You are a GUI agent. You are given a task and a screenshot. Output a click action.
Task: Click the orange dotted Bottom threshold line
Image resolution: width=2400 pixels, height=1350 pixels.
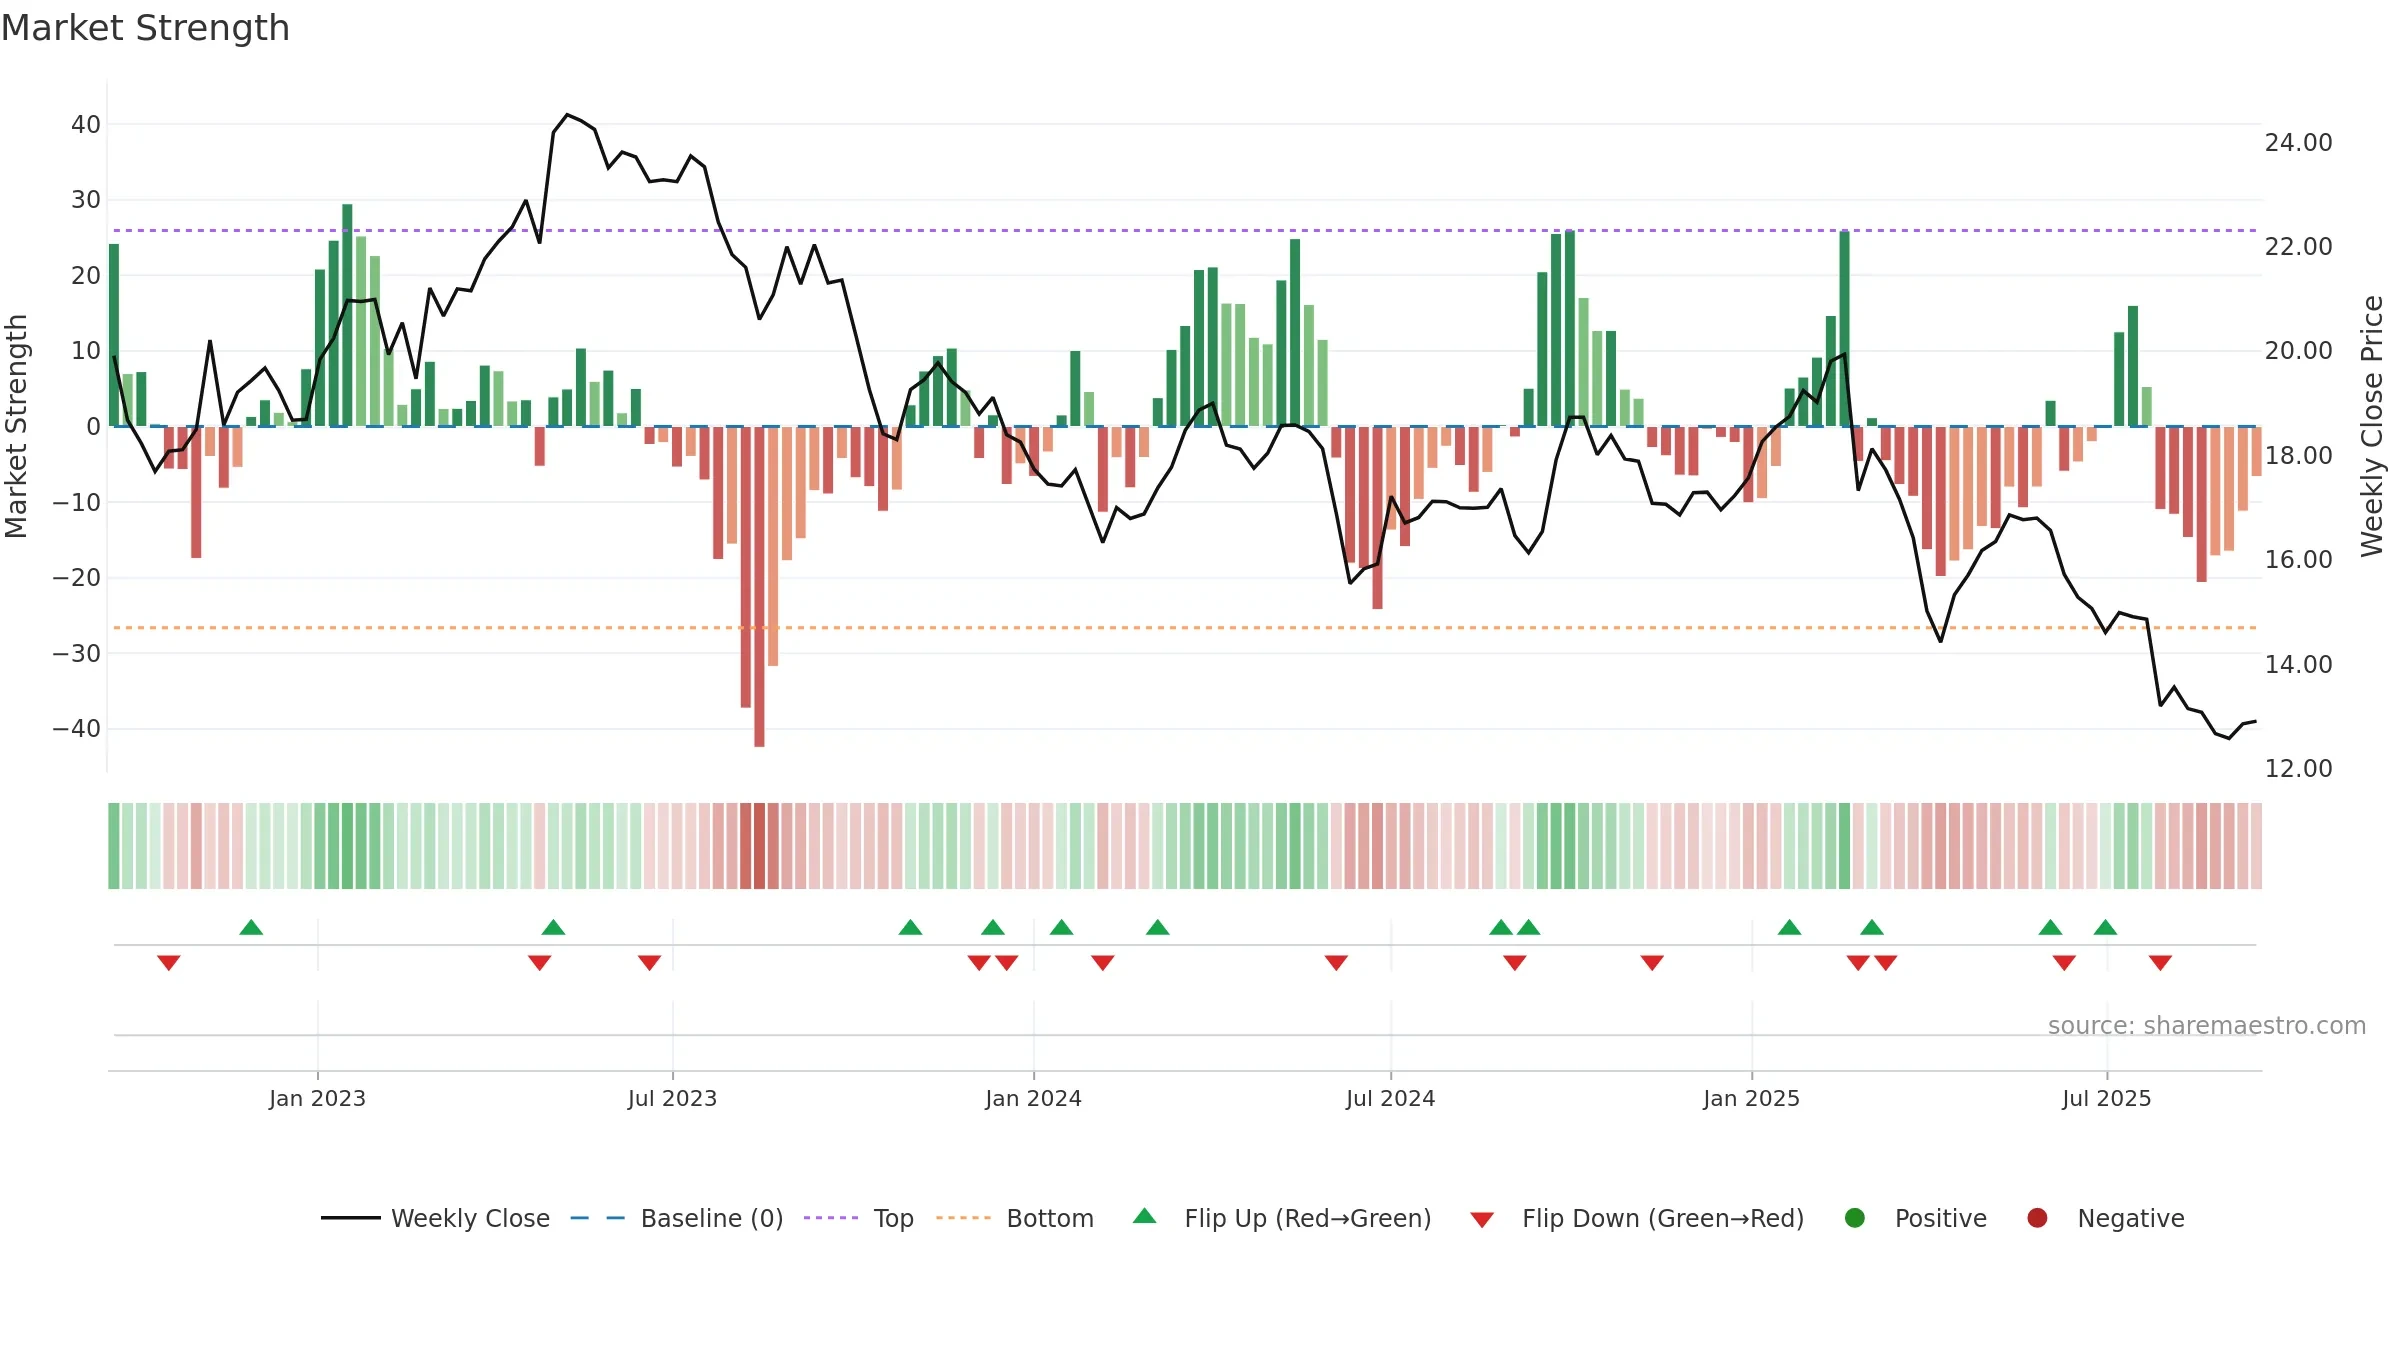coord(1185,628)
